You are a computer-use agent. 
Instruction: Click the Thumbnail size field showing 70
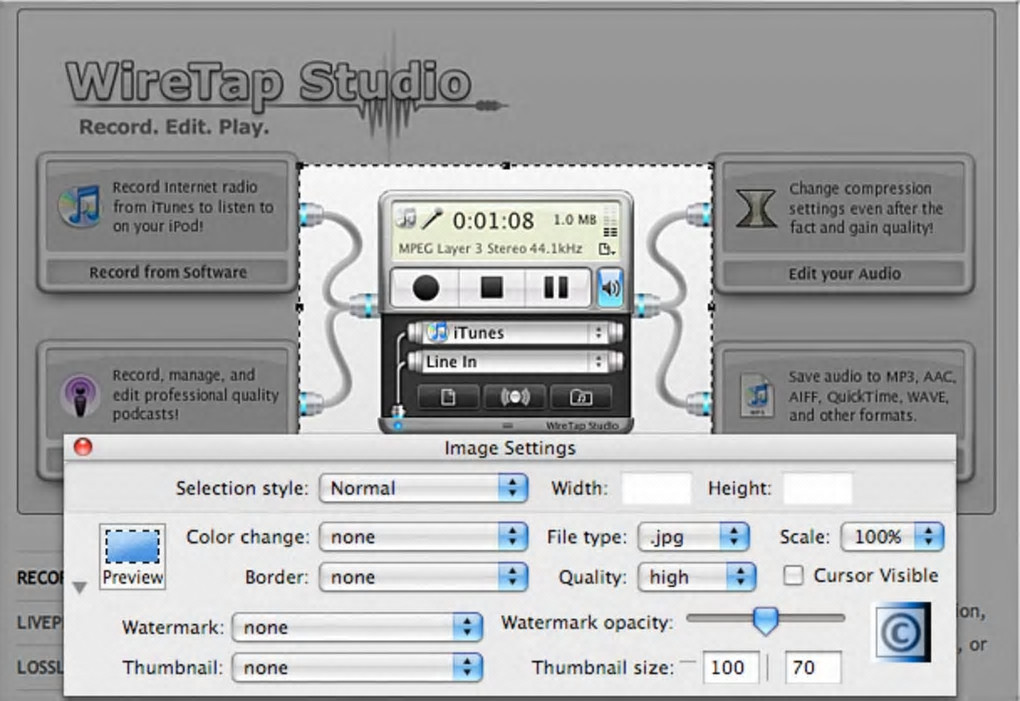pyautogui.click(x=813, y=667)
